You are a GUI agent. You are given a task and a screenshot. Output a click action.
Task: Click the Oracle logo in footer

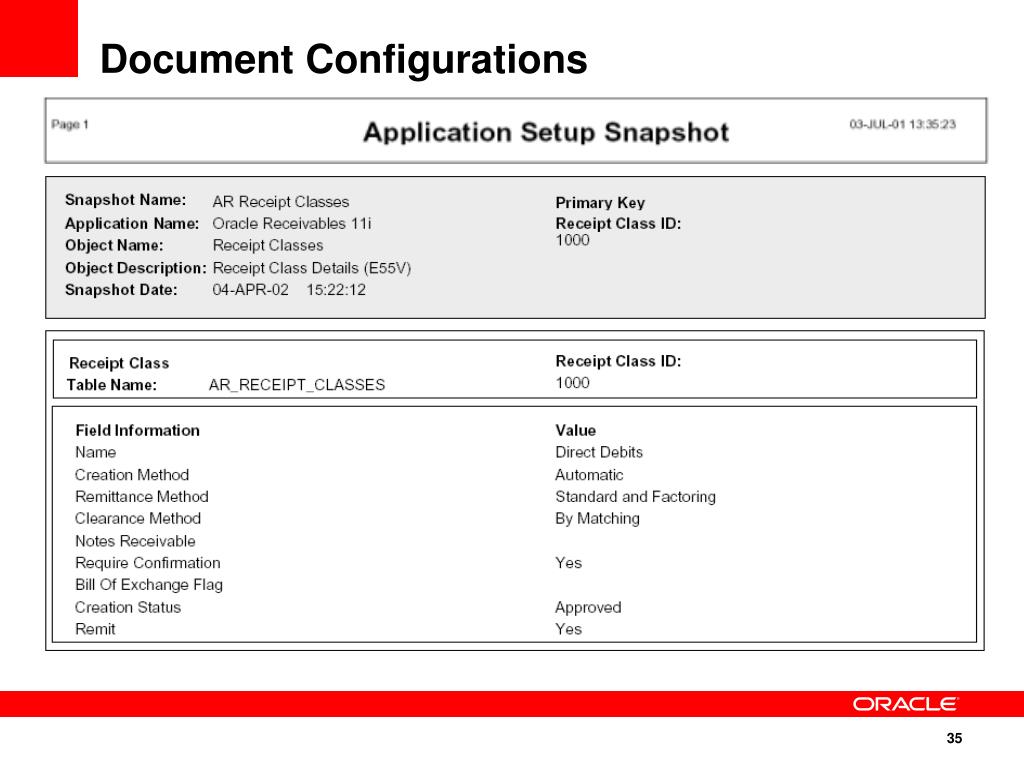(x=905, y=704)
